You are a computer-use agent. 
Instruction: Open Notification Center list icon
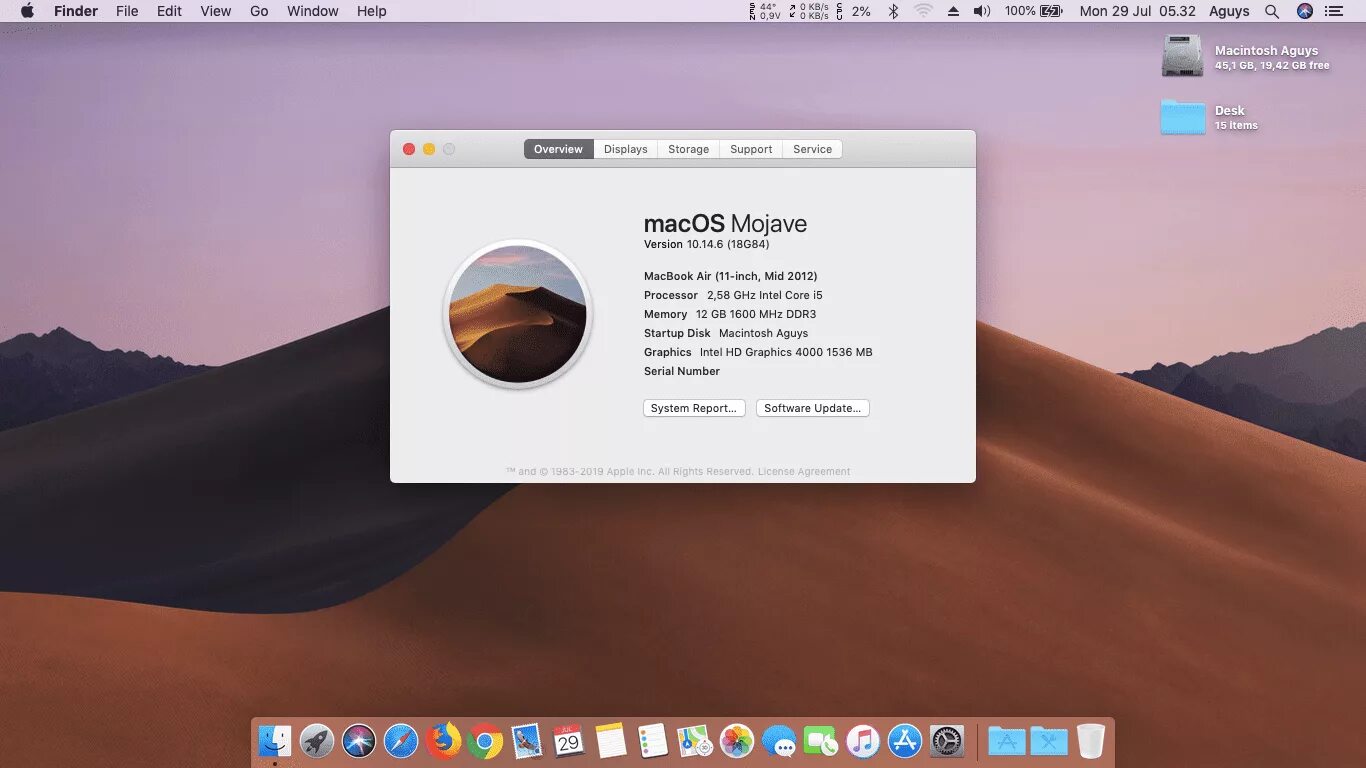(1334, 11)
